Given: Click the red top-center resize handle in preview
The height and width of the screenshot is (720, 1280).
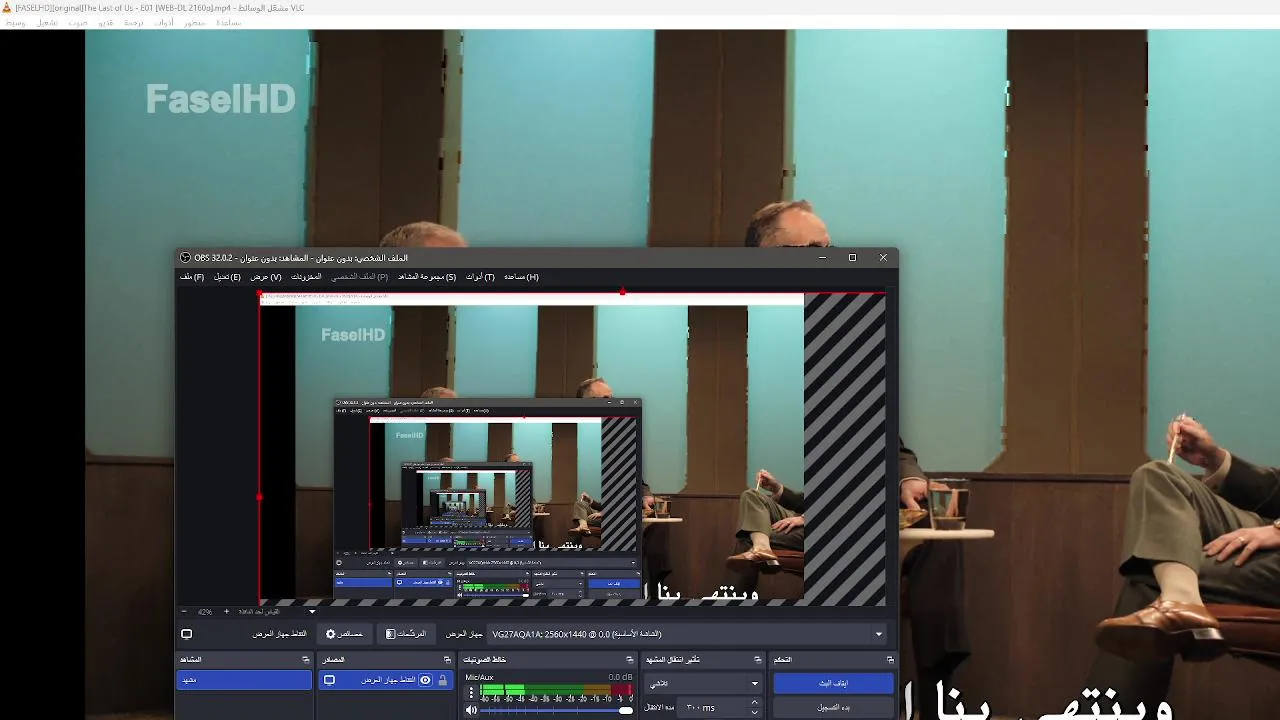Looking at the screenshot, I should pos(622,292).
